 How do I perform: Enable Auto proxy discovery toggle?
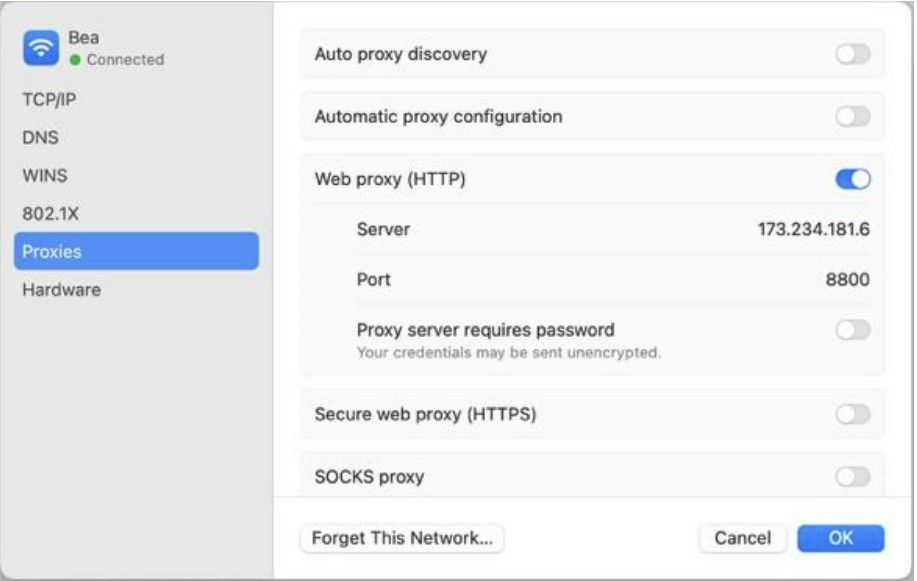point(853,54)
